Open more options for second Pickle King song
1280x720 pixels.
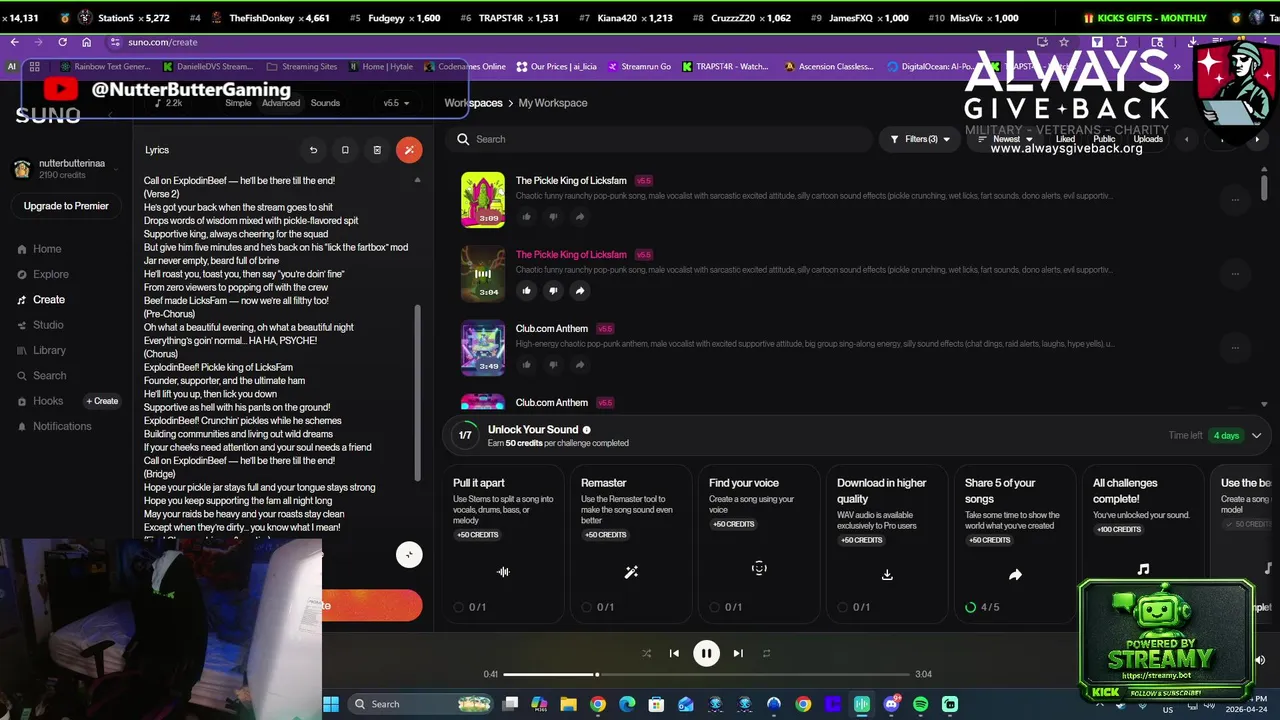pos(1235,273)
